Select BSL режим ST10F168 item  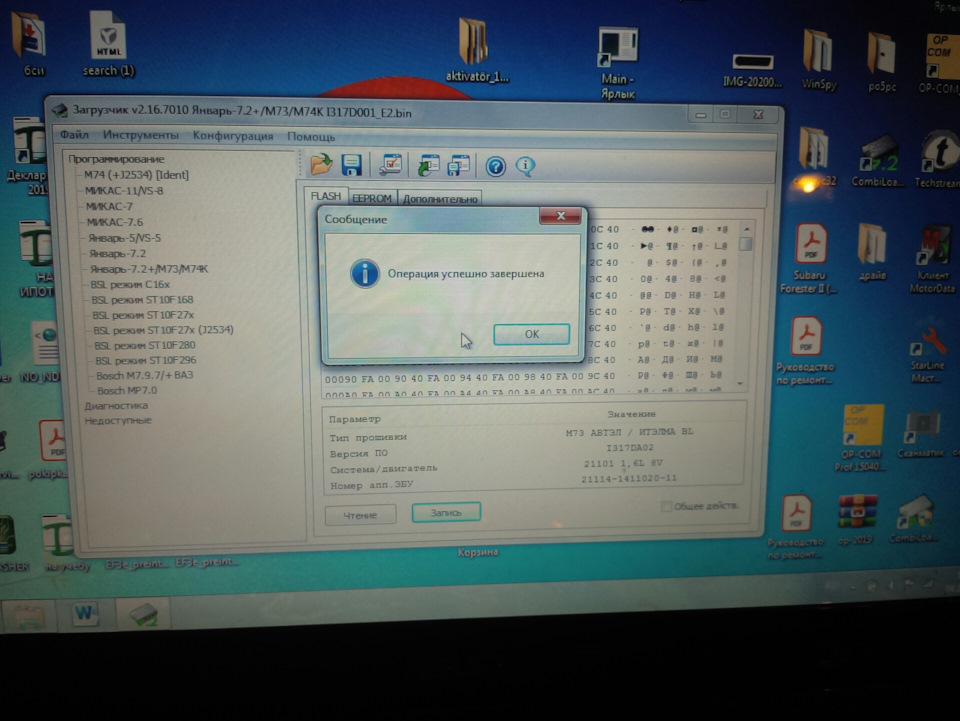[142, 299]
